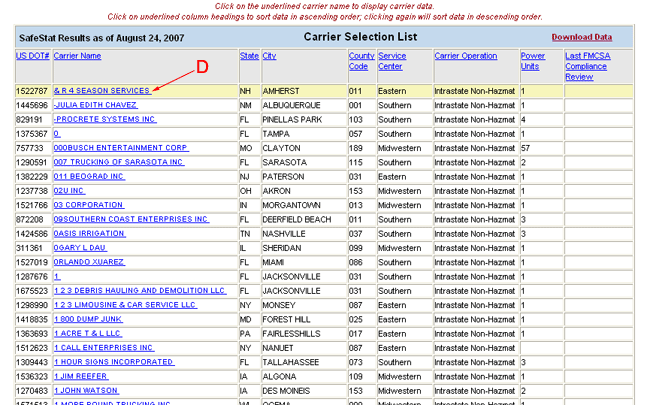Open carrier 09SOUTHERN COAST ENTERPRISES INC
The height and width of the screenshot is (405, 650).
(131, 219)
